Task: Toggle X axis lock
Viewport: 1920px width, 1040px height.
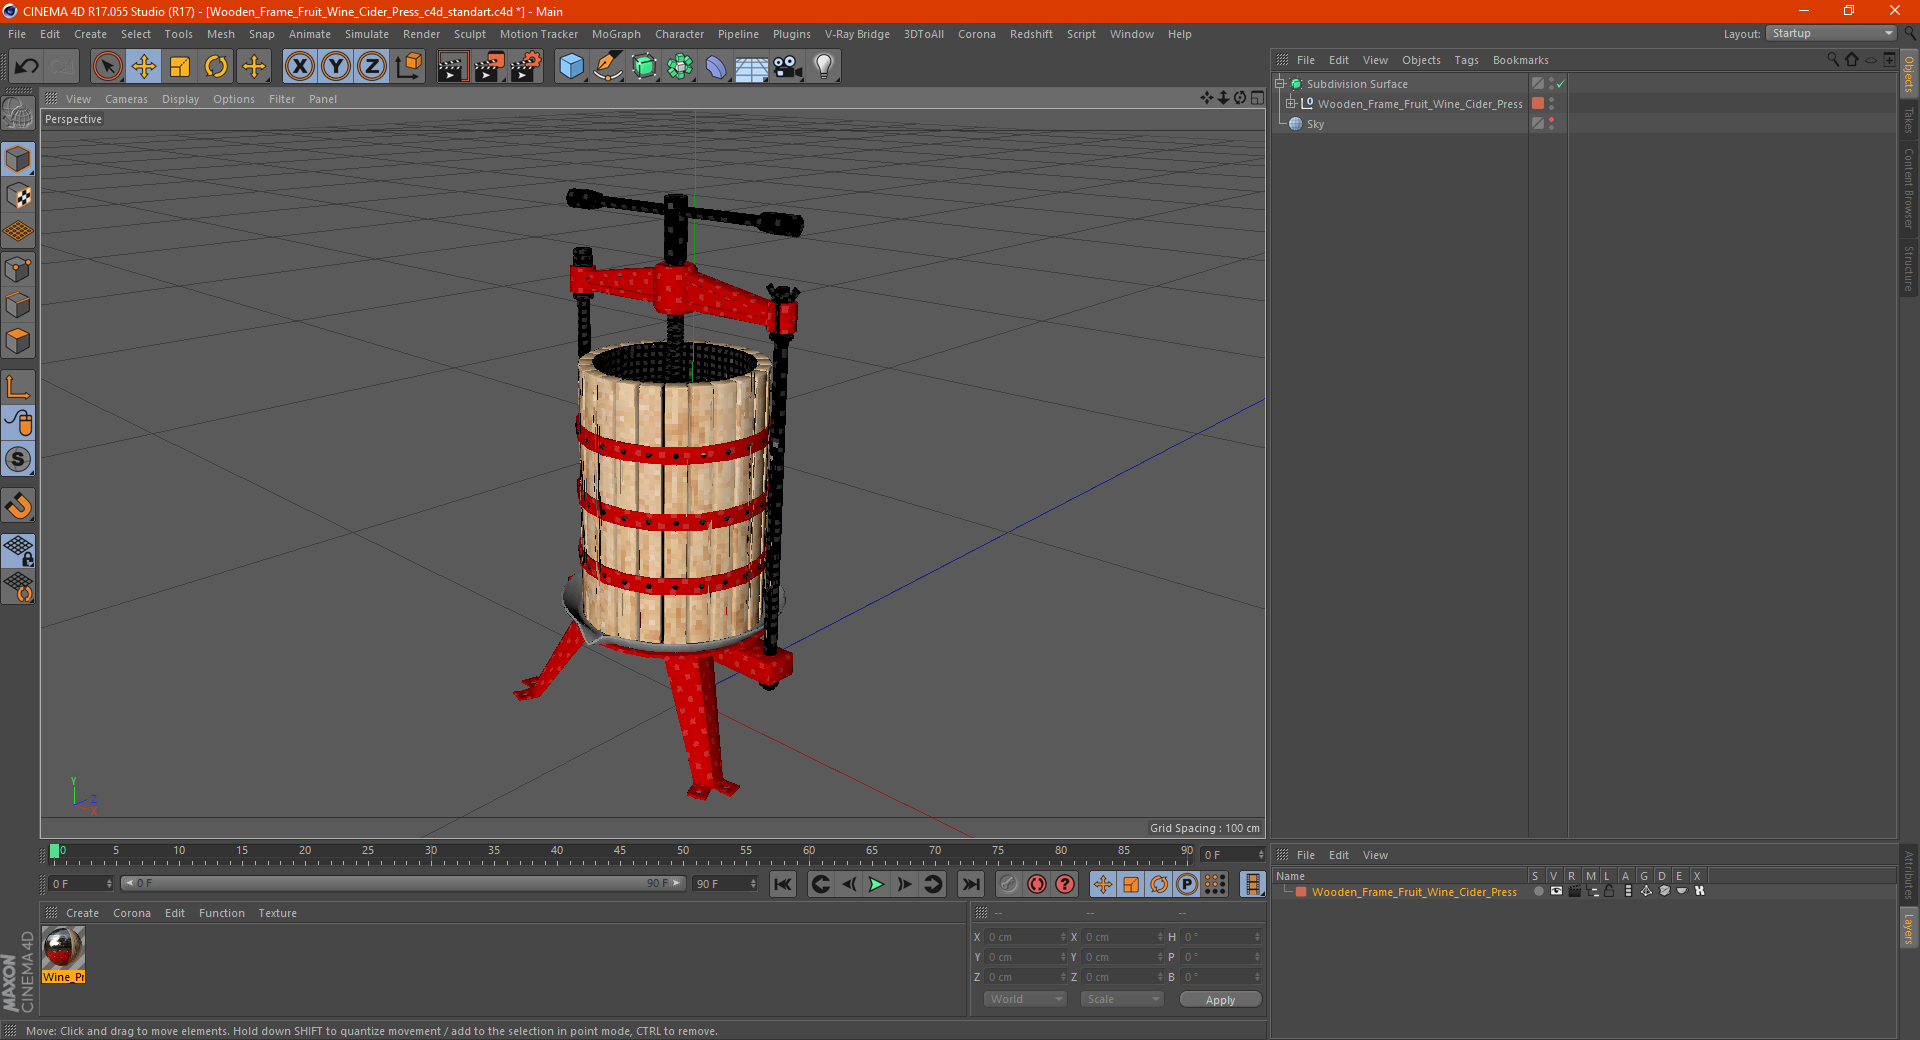Action: 299,67
